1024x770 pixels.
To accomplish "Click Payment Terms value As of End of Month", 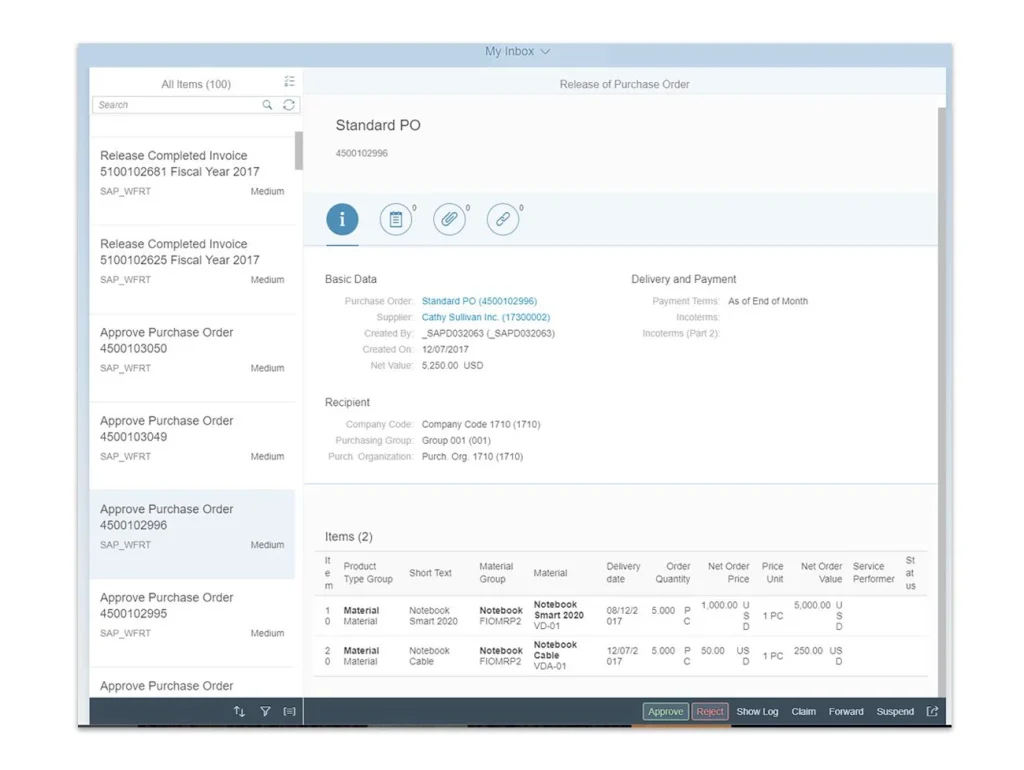I will click(767, 301).
